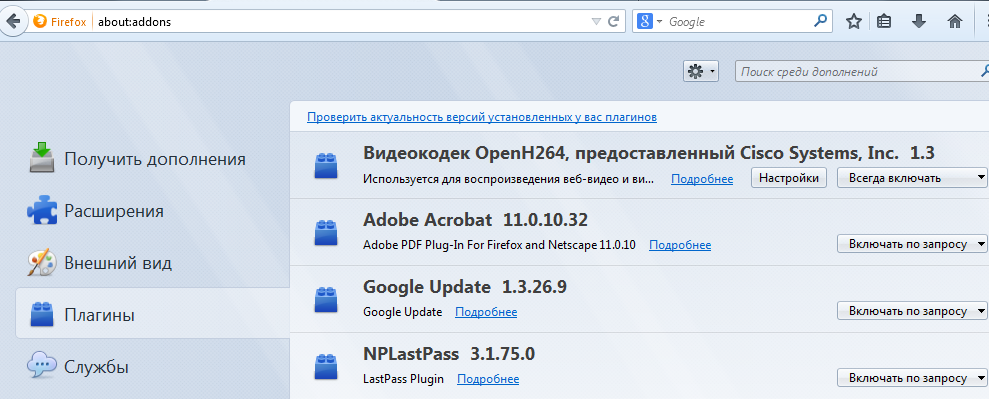Click the Adobe Acrobat plugin brick icon
989x399 pixels.
326,232
